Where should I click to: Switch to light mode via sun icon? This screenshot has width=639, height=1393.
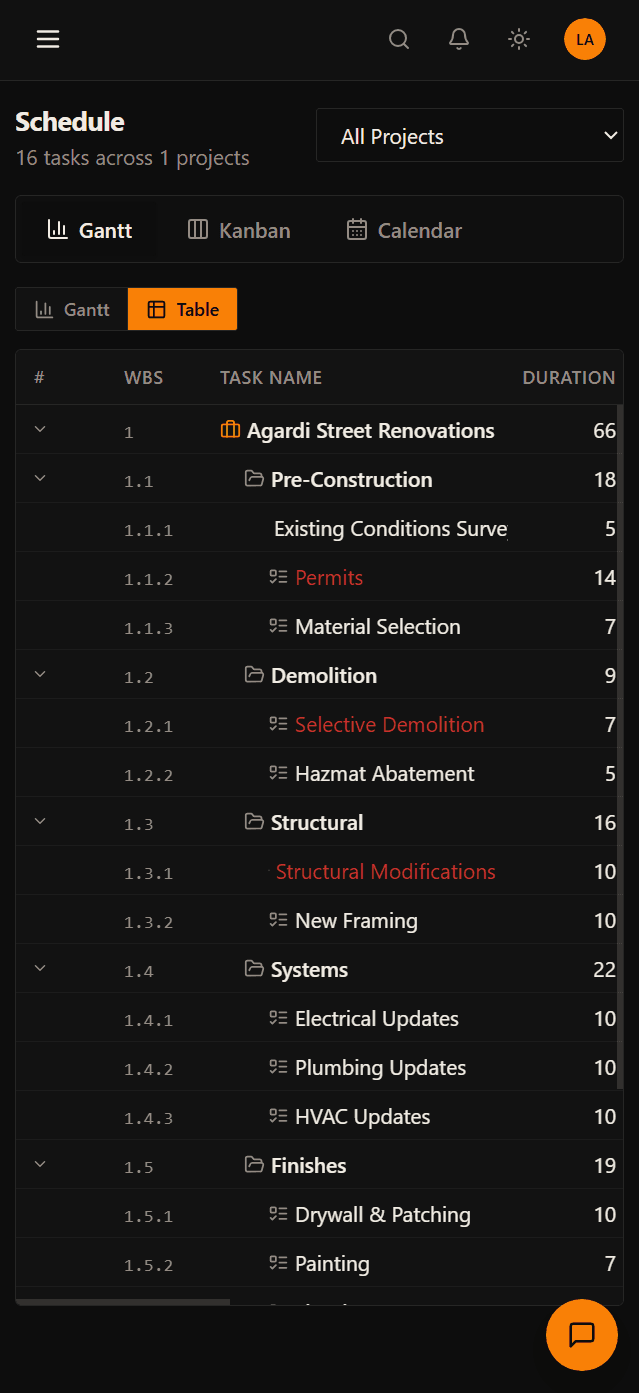518,39
